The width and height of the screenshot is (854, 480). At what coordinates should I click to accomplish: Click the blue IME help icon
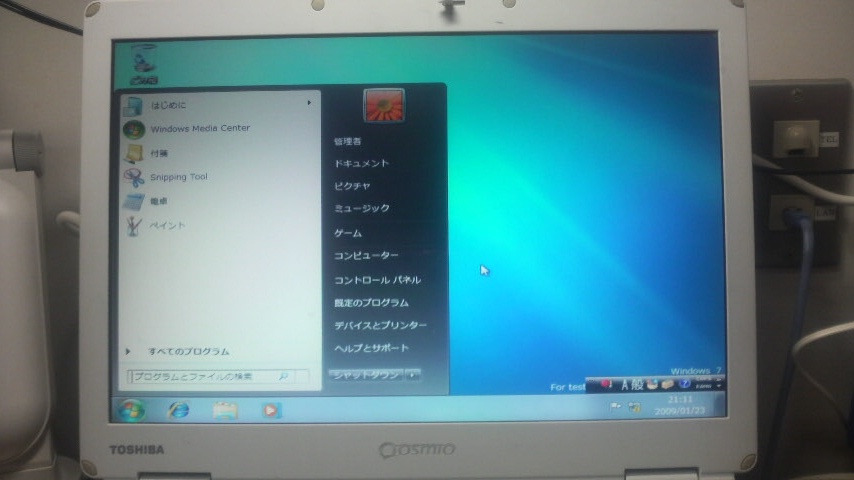685,384
